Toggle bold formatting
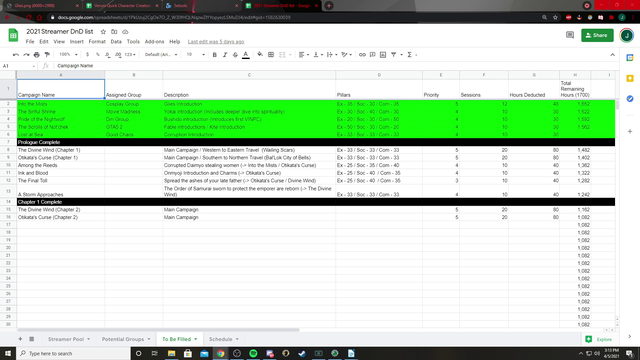The height and width of the screenshot is (360, 640). pyautogui.click(x=214, y=55)
